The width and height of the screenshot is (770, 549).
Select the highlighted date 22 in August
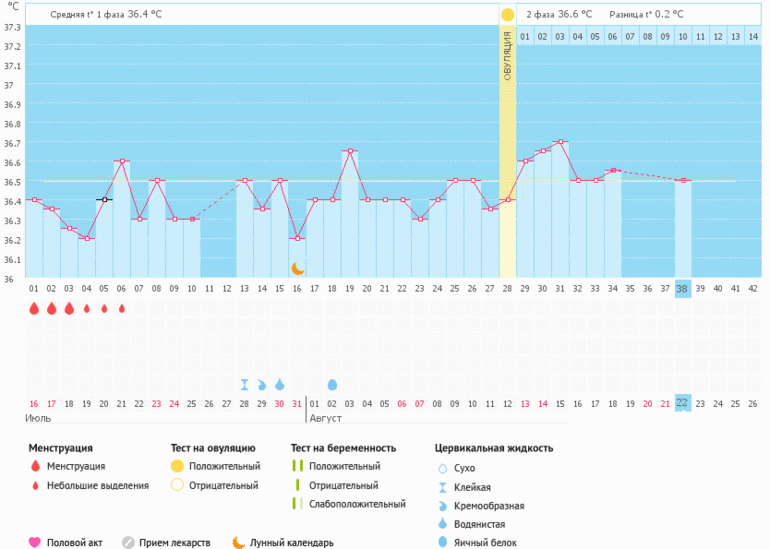683,403
